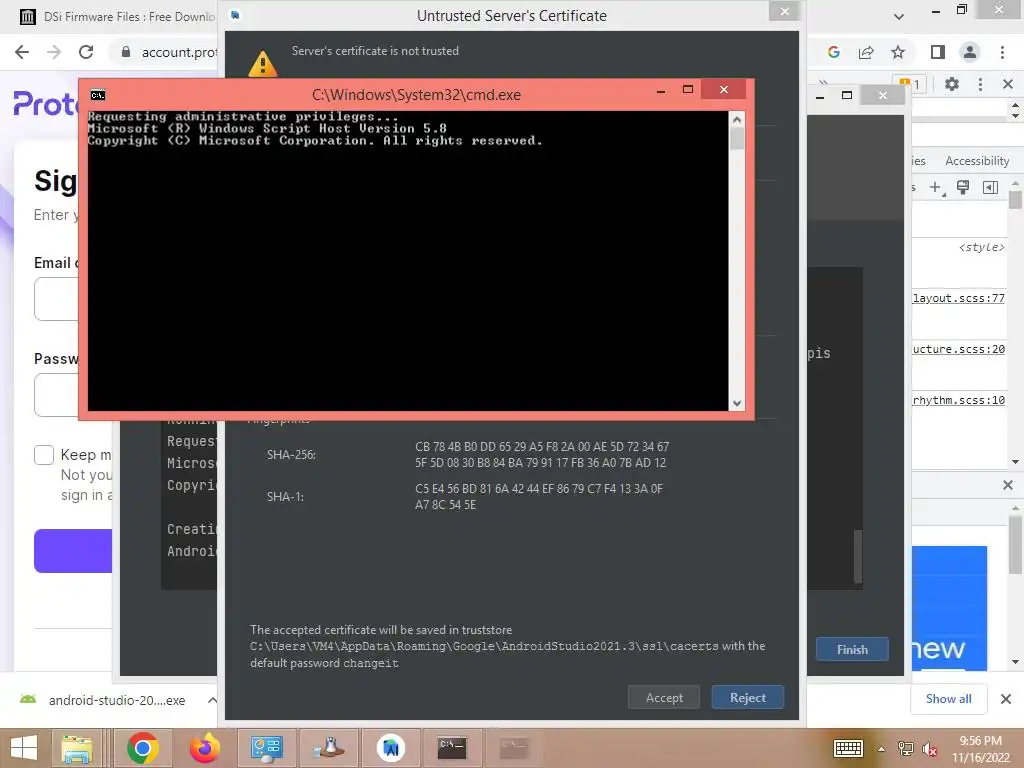Go back in the Chrome browser
Viewport: 1024px width, 768px height.
tap(22, 52)
